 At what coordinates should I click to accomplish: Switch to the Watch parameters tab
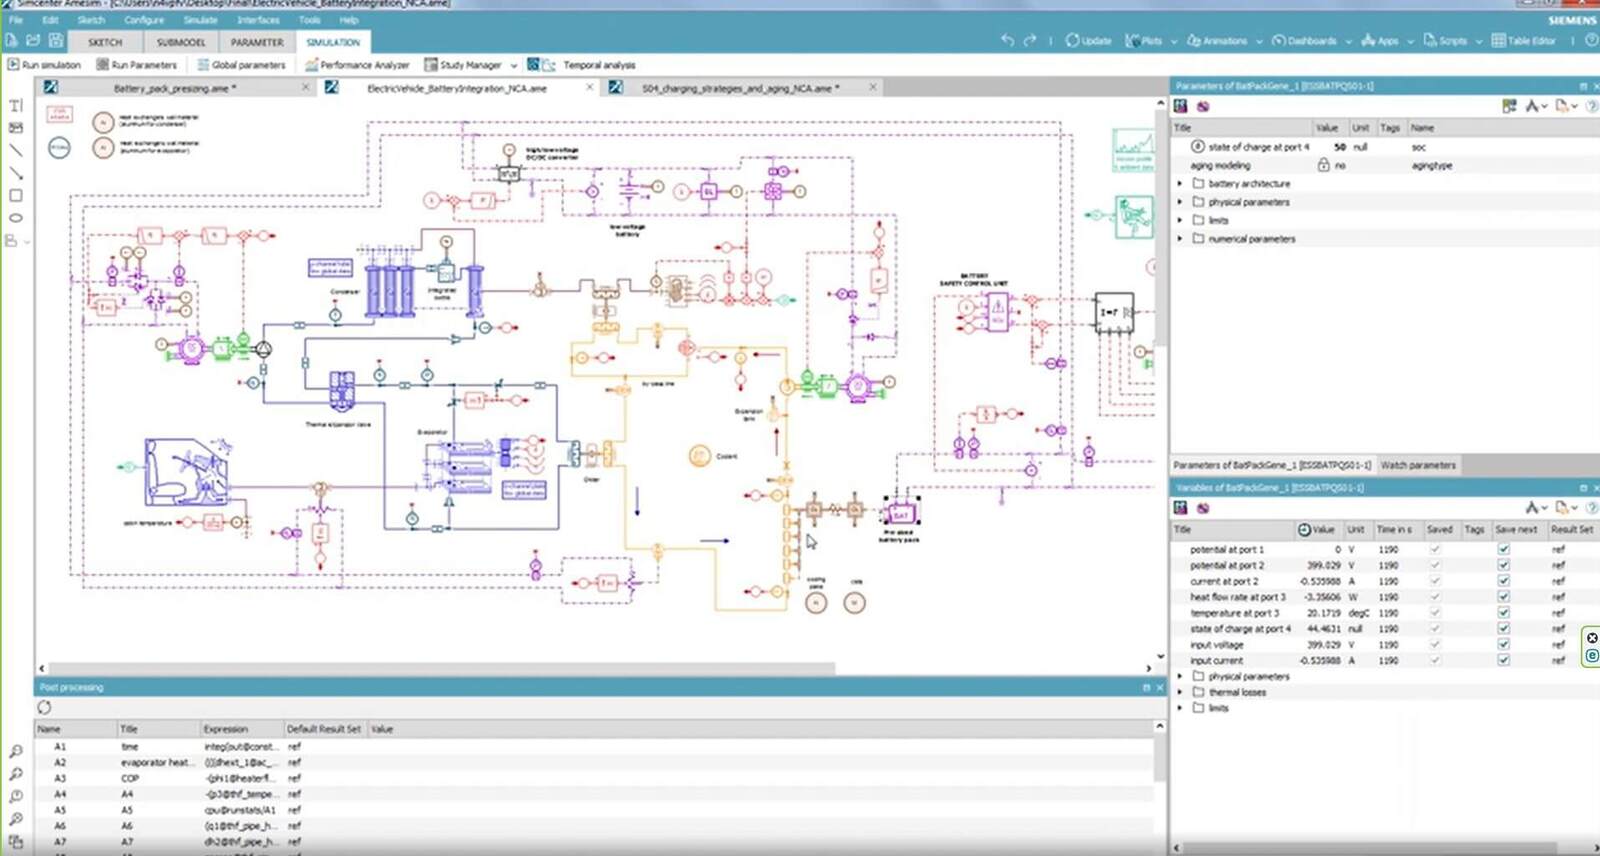tap(1418, 465)
